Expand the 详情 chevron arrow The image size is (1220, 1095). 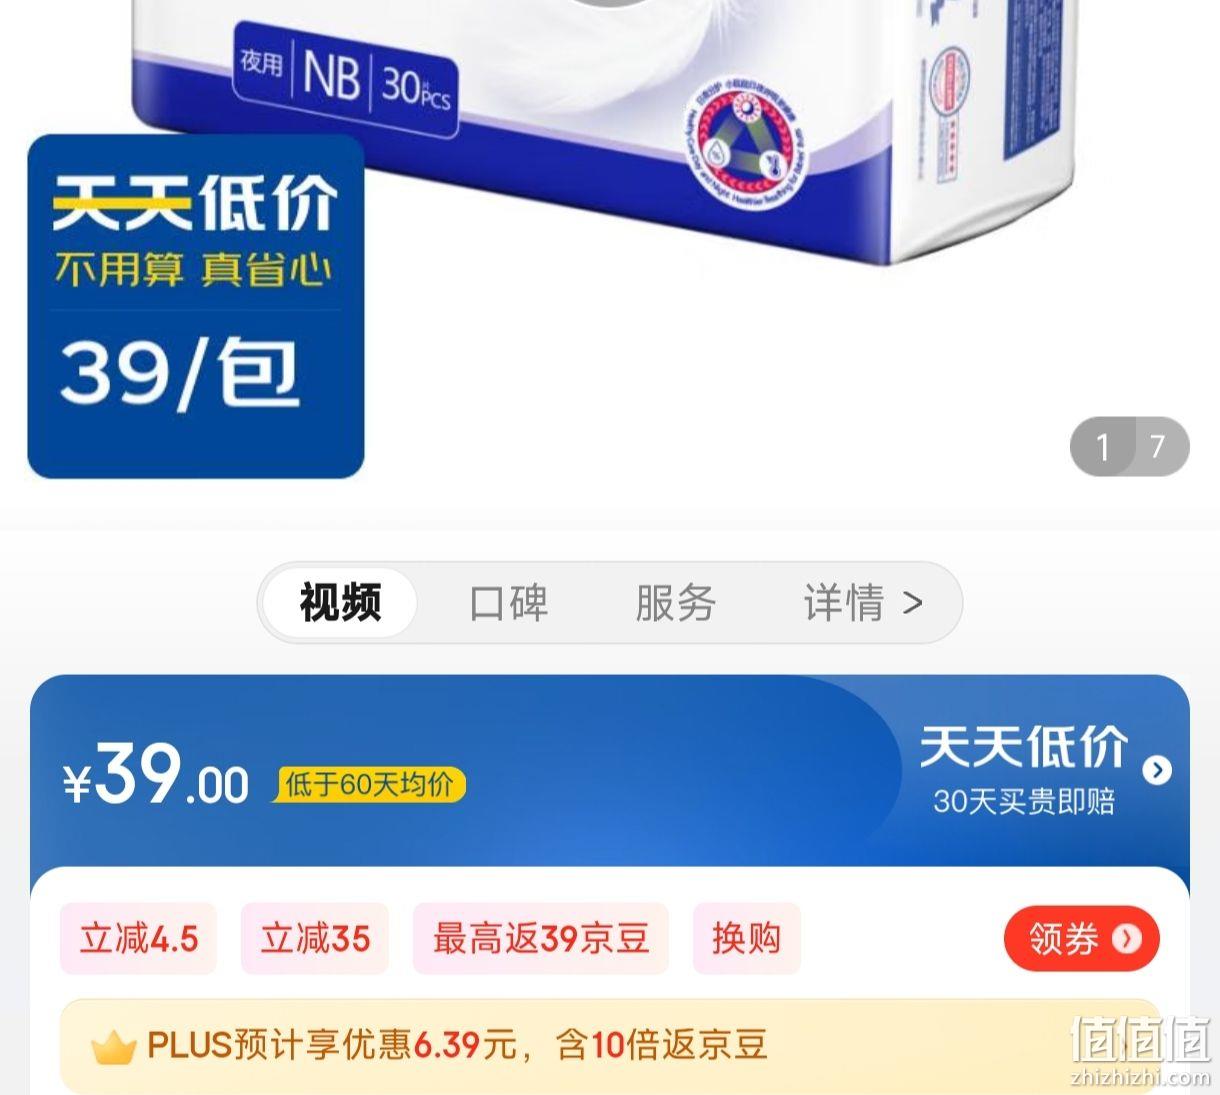coord(912,603)
